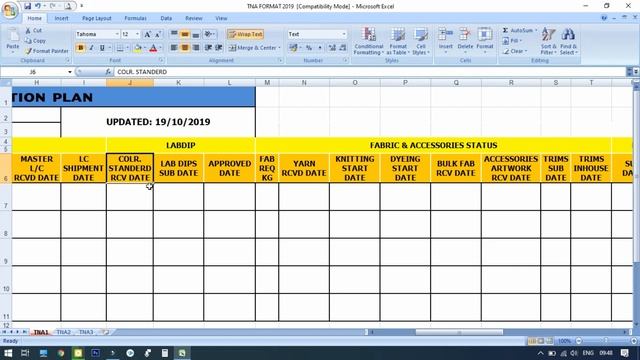This screenshot has height=360, width=640.
Task: Apply fill color to the cell
Action: 138,48
